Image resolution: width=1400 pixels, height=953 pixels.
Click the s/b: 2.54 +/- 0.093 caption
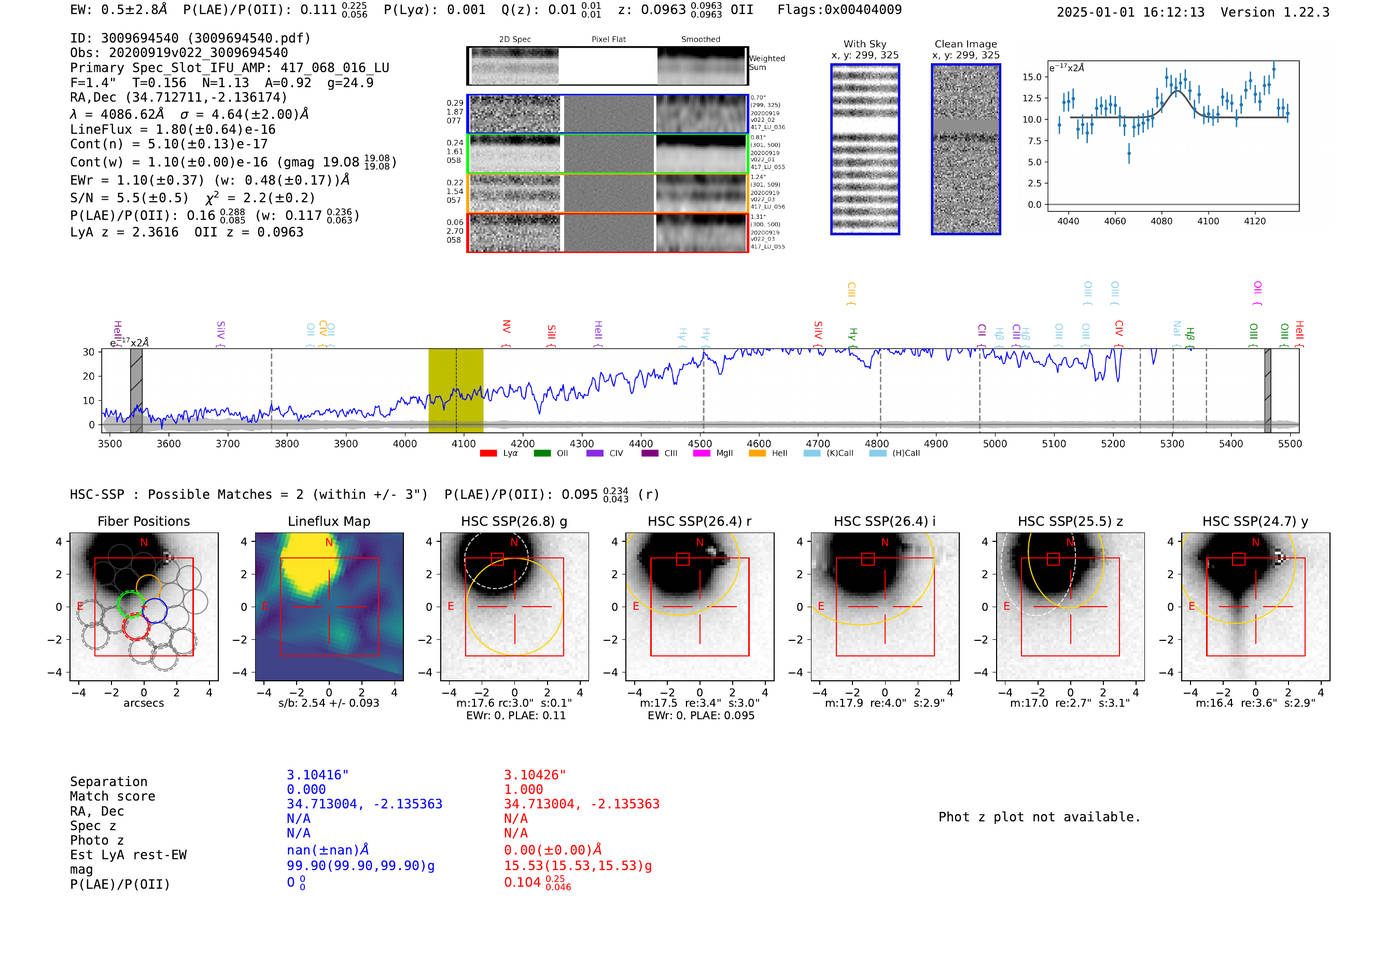[329, 703]
